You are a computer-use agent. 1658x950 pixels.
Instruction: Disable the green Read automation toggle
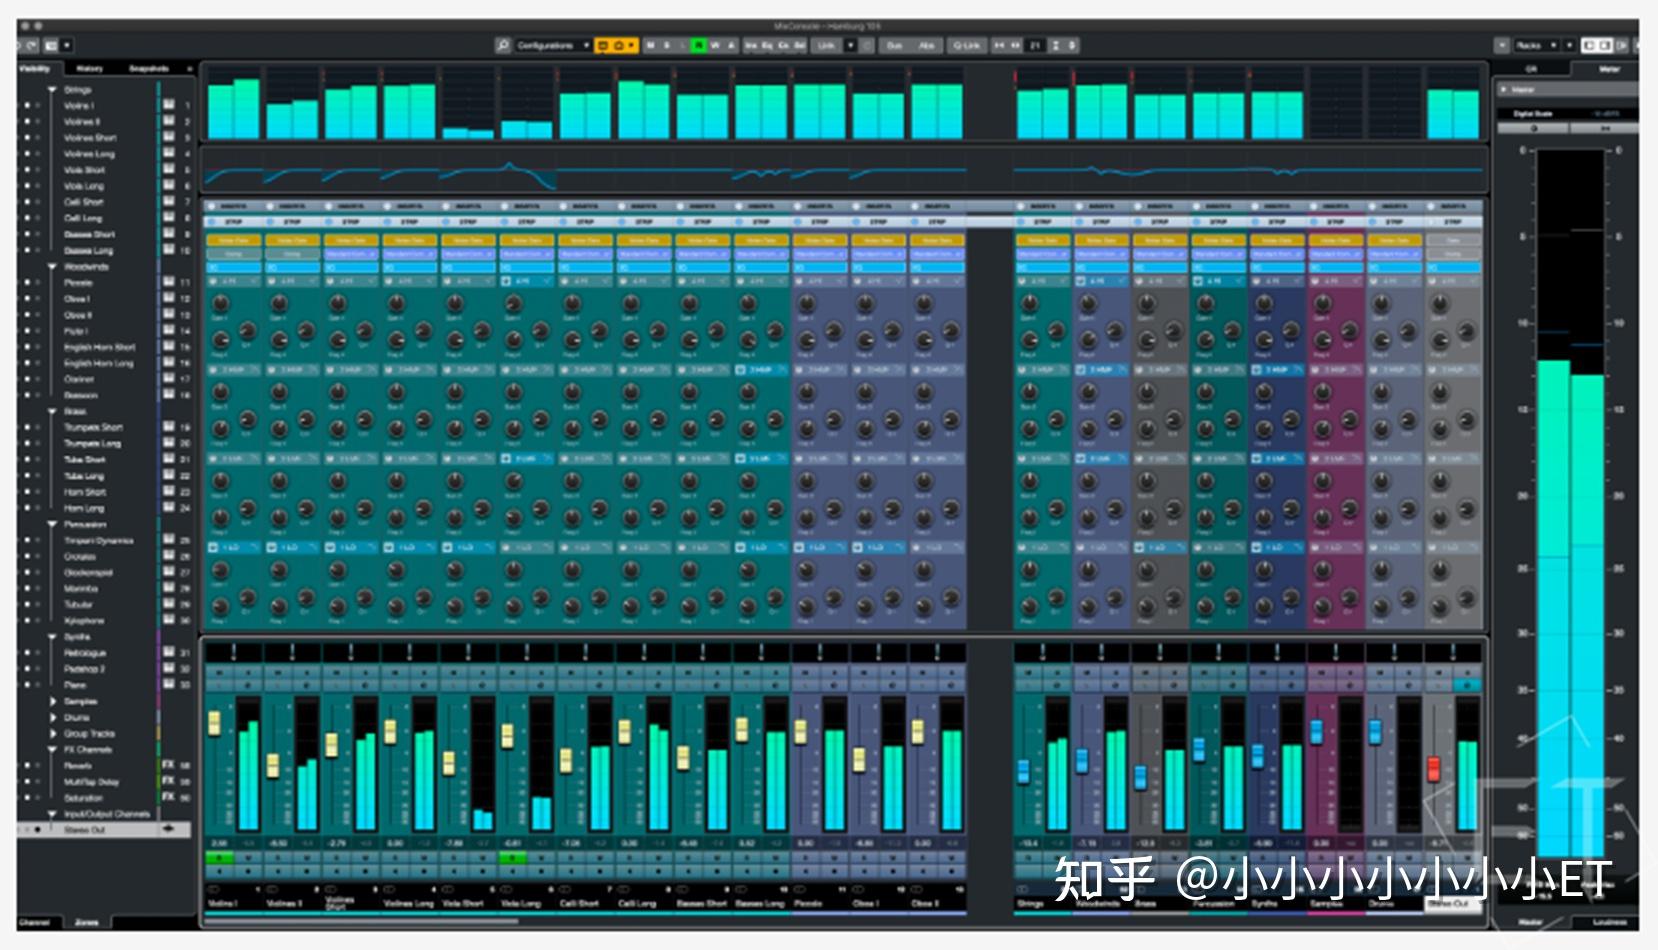[x=697, y=45]
